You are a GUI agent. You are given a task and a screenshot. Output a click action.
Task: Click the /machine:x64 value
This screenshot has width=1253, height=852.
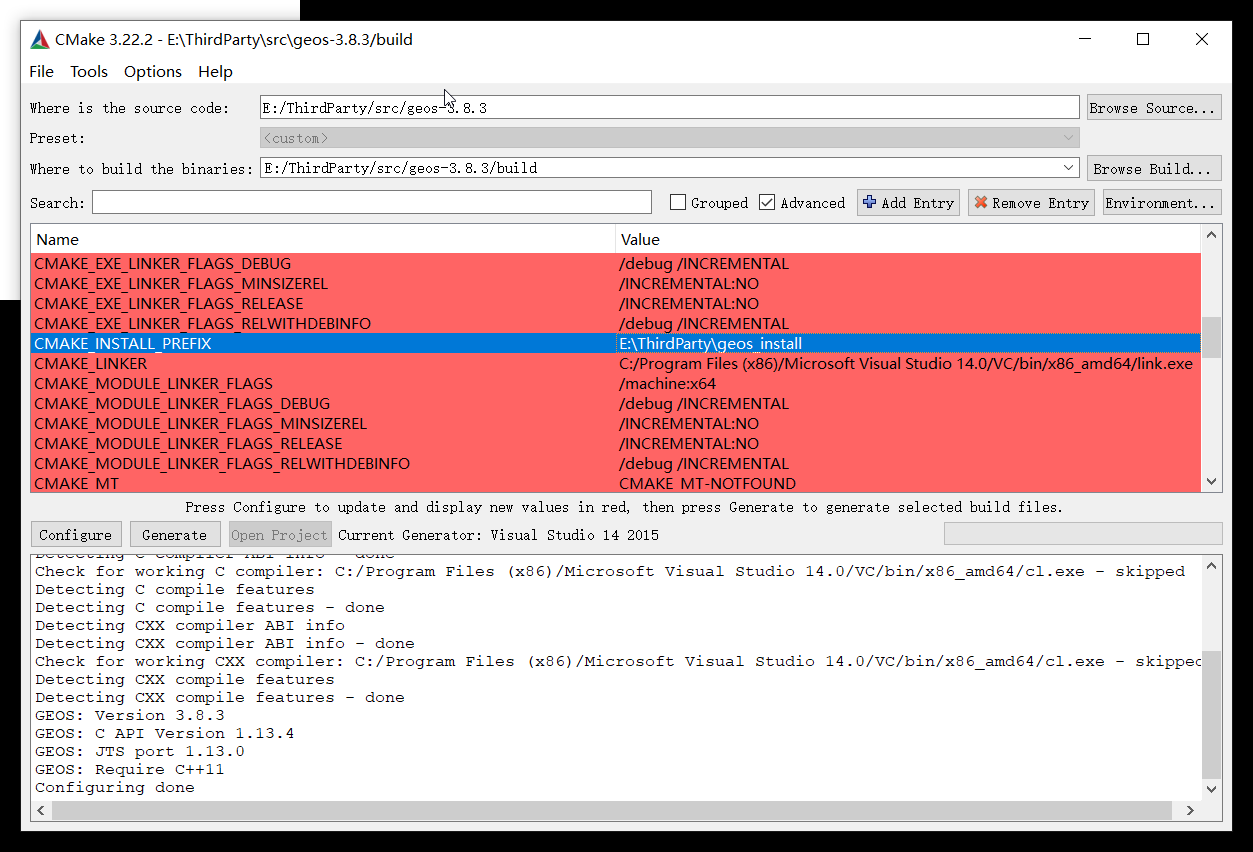point(667,384)
